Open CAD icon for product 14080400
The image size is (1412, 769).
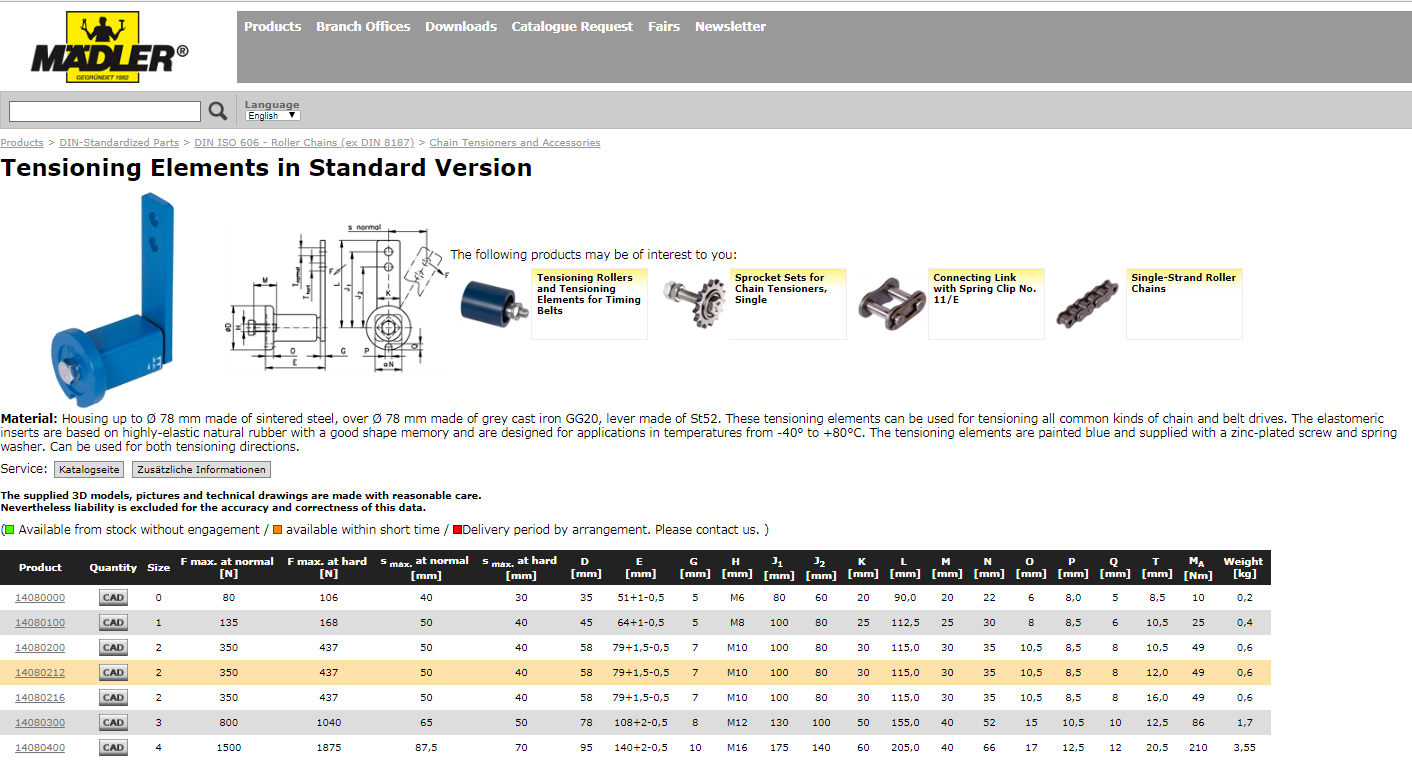113,748
